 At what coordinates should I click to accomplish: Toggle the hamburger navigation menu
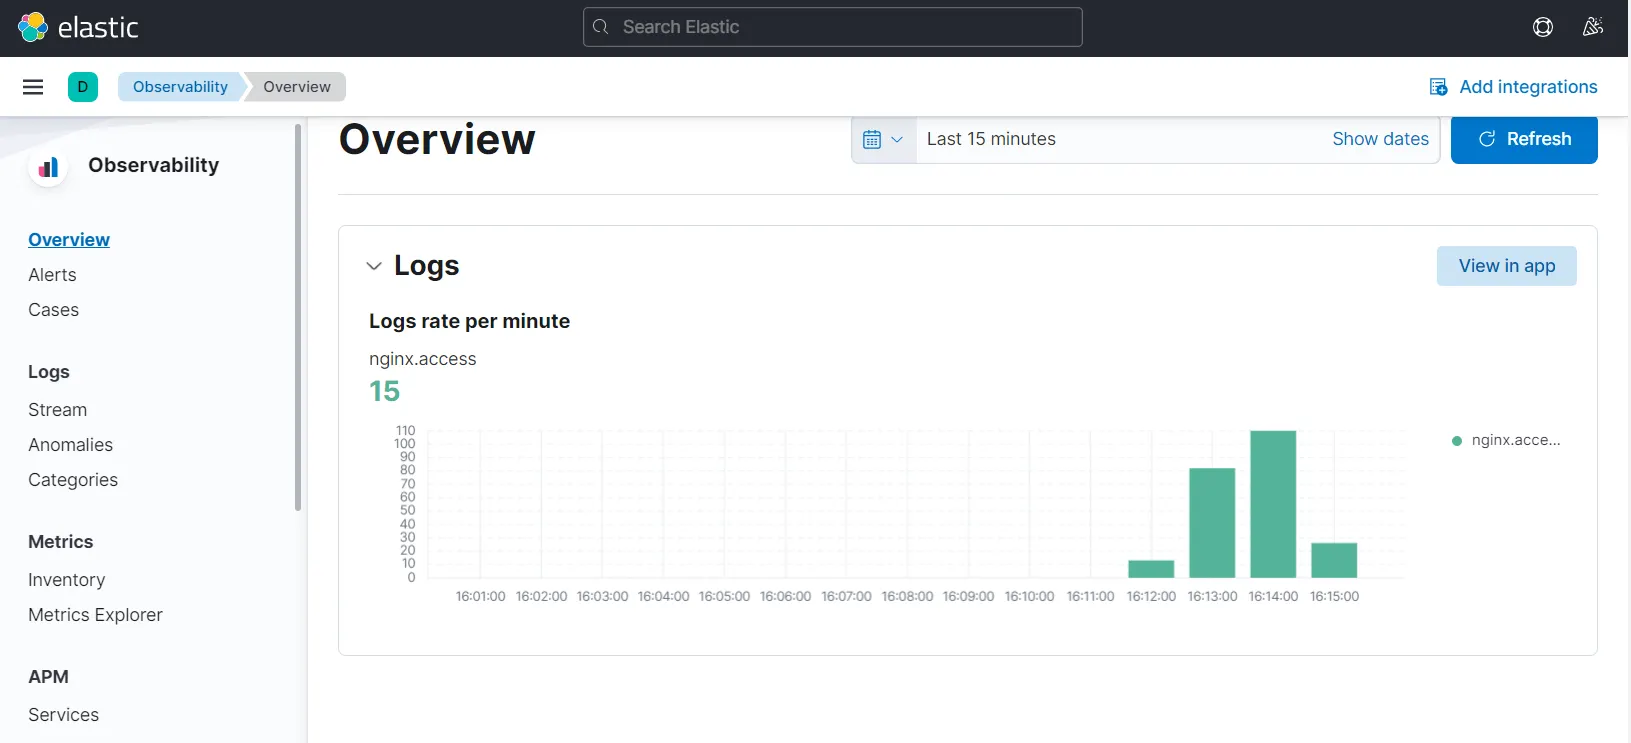33,87
